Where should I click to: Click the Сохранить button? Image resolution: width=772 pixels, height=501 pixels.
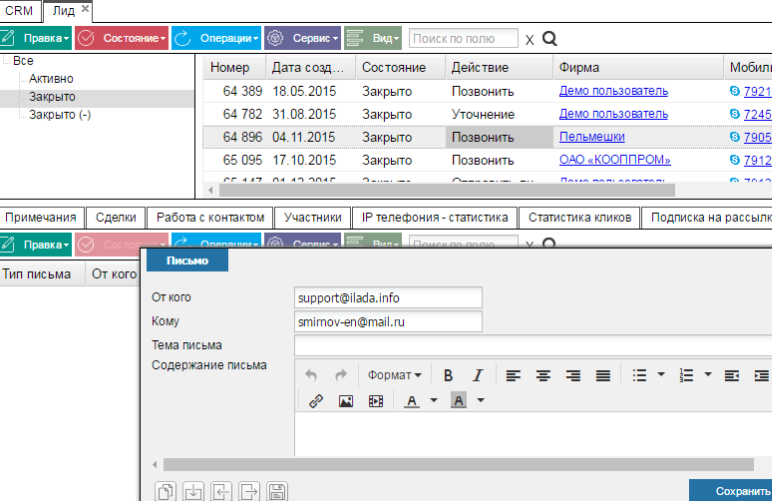point(731,491)
